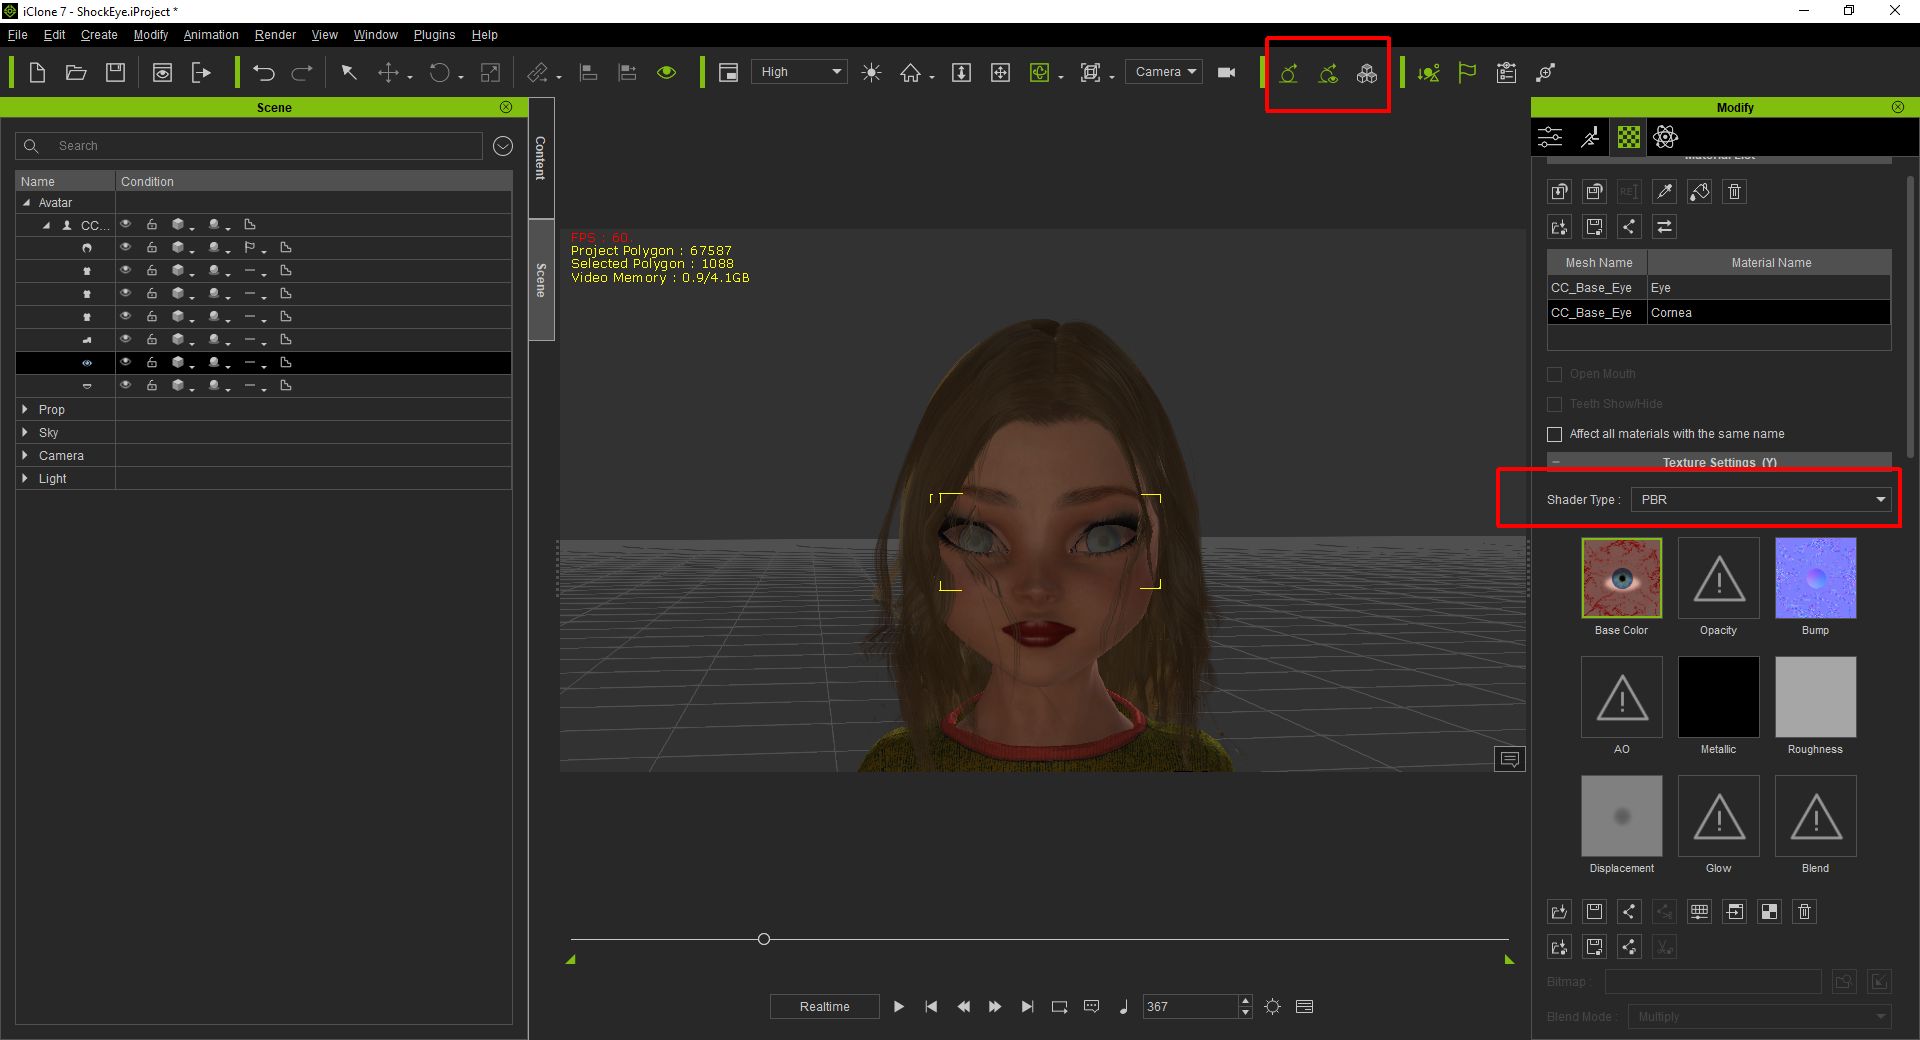The height and width of the screenshot is (1040, 1920).
Task: Step to the previous frame
Action: (x=963, y=1006)
